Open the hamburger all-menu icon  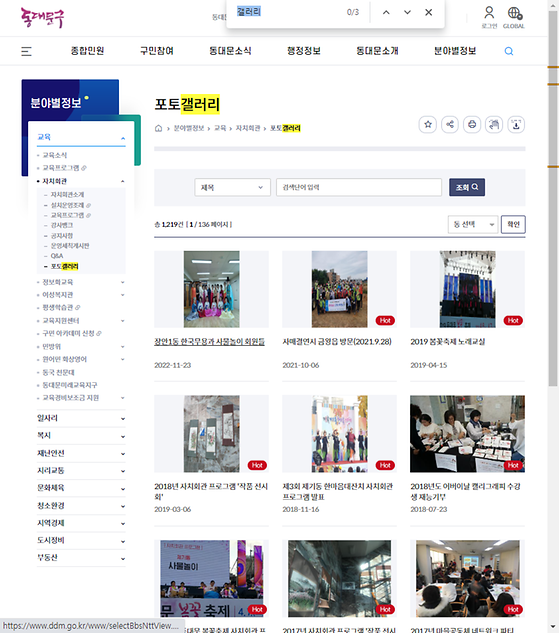(x=26, y=51)
